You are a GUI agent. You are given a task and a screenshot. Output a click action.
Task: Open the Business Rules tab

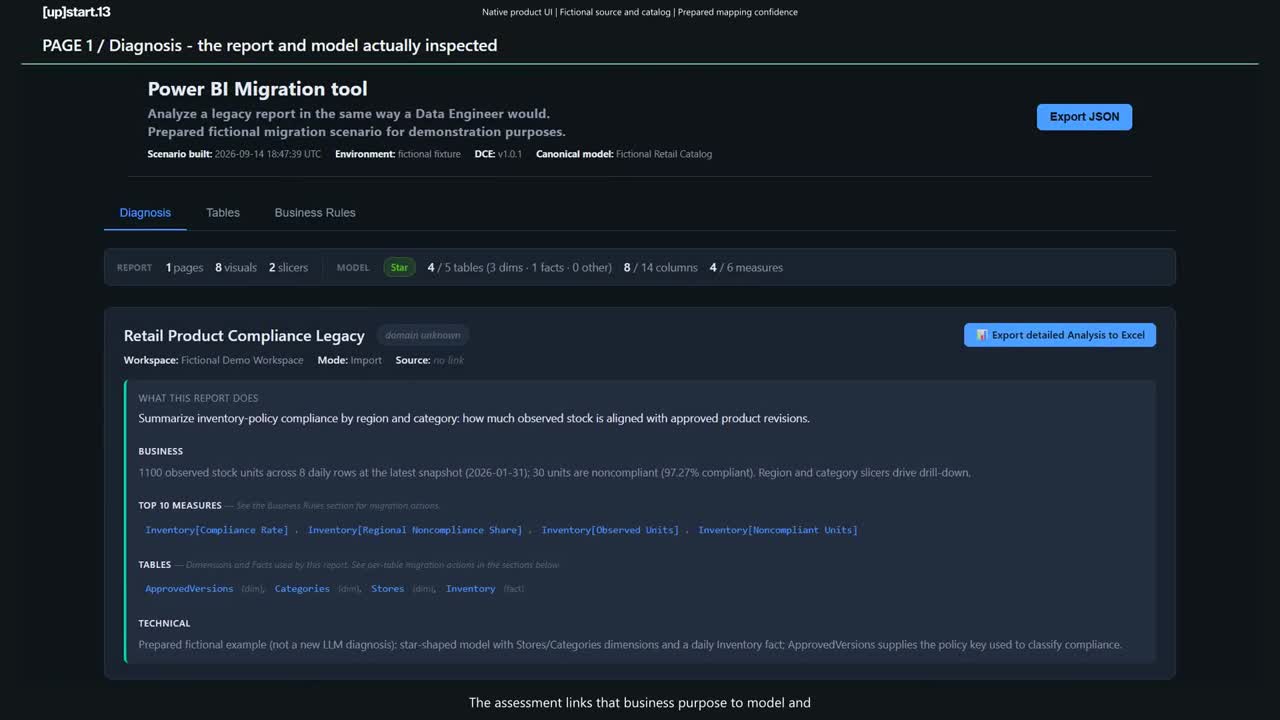point(315,213)
